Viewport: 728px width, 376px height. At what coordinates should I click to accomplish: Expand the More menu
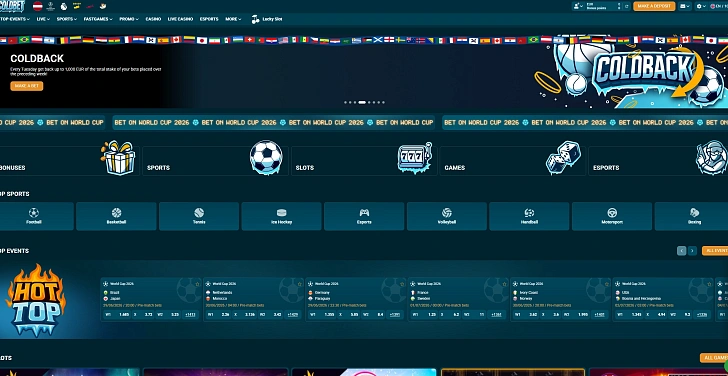233,19
